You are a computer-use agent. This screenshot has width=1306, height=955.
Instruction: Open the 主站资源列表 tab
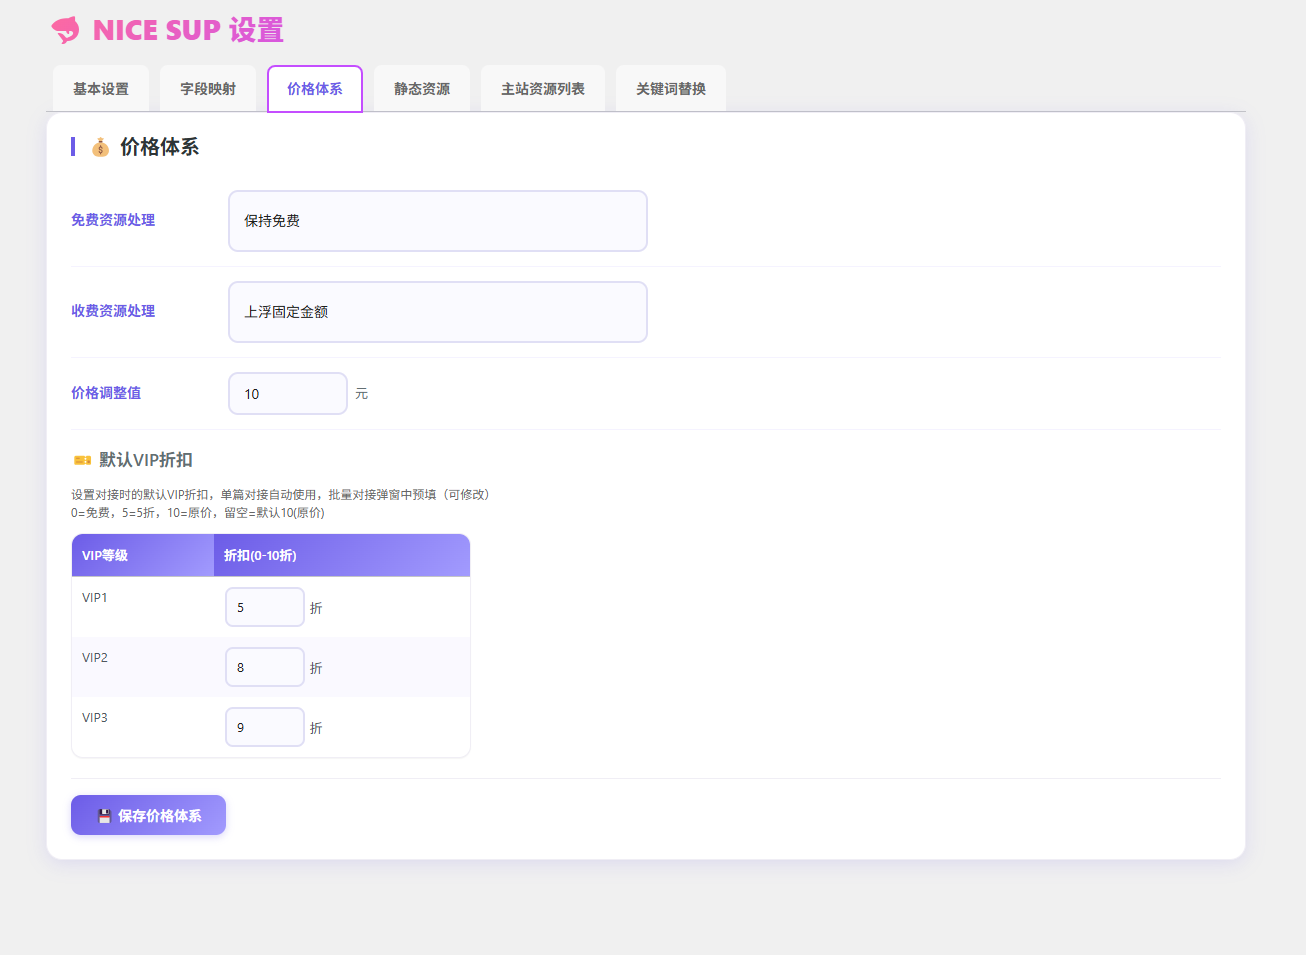[543, 89]
